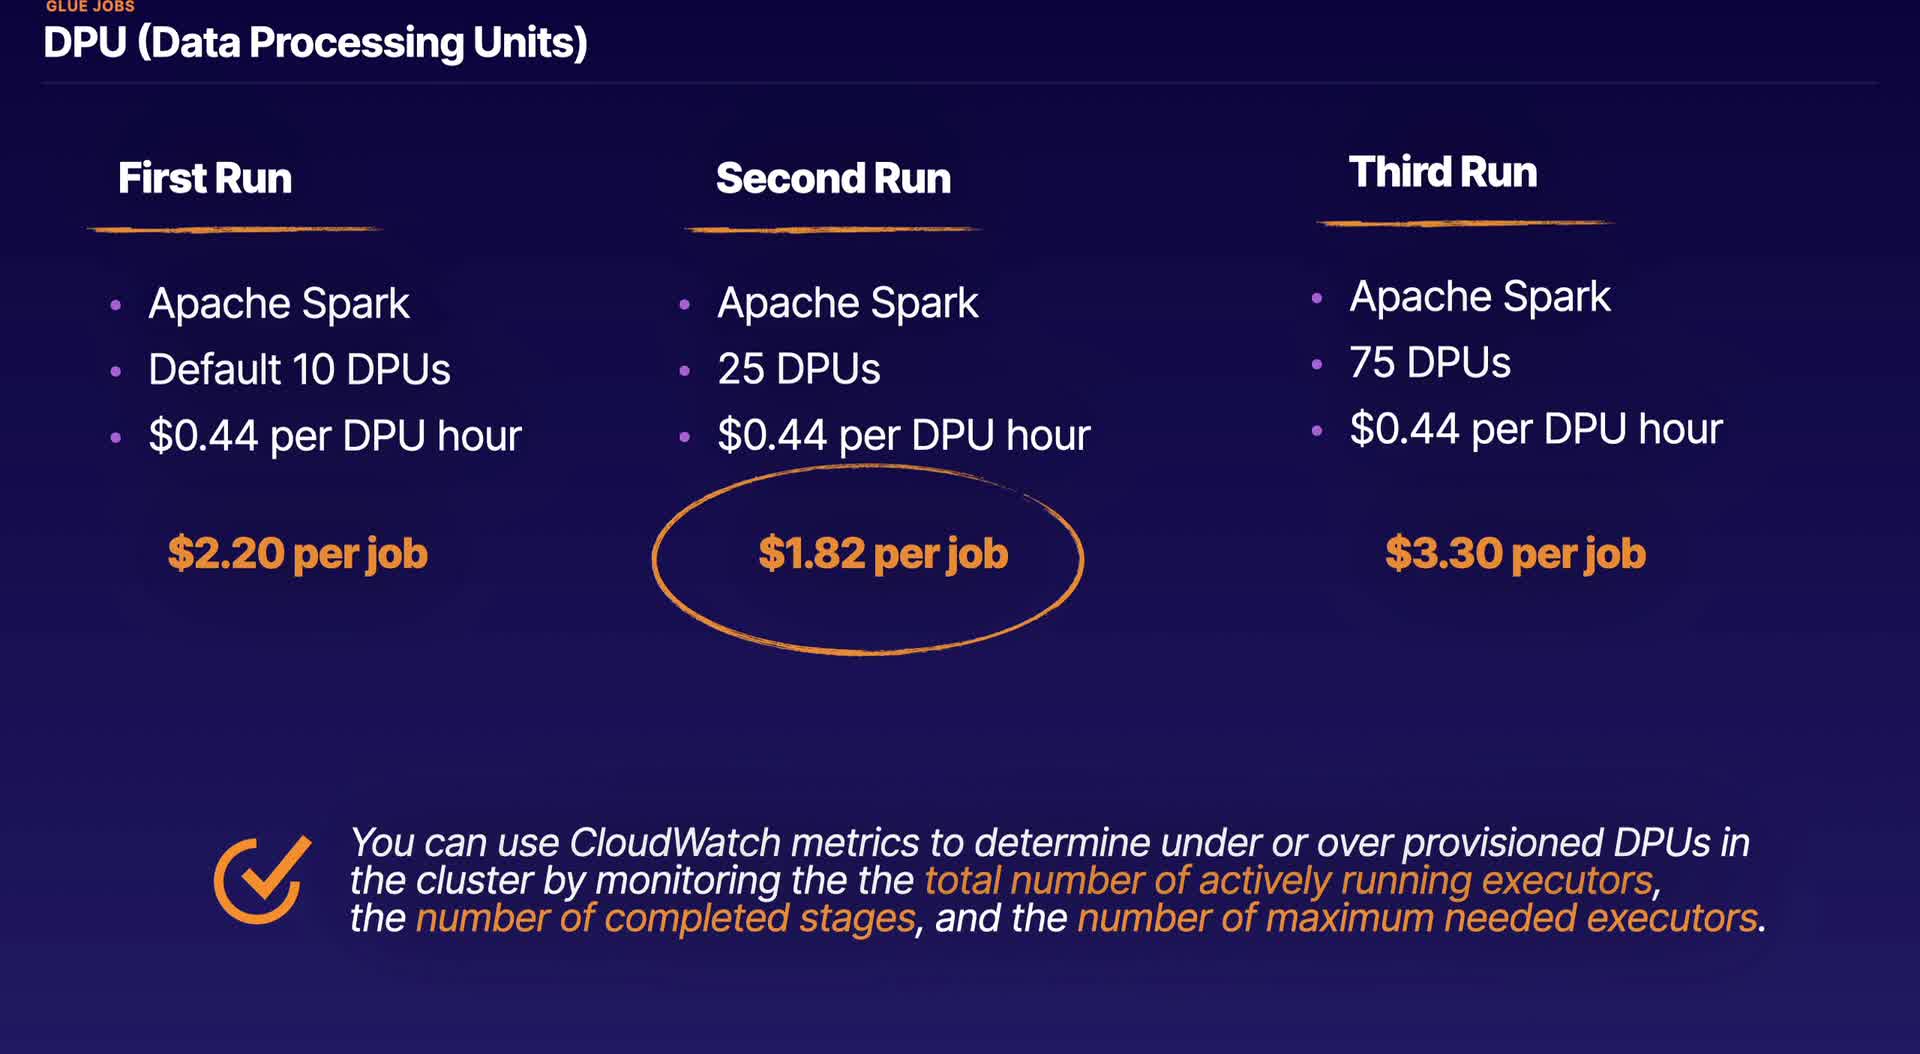Click the orange checkmark icon

[262, 879]
